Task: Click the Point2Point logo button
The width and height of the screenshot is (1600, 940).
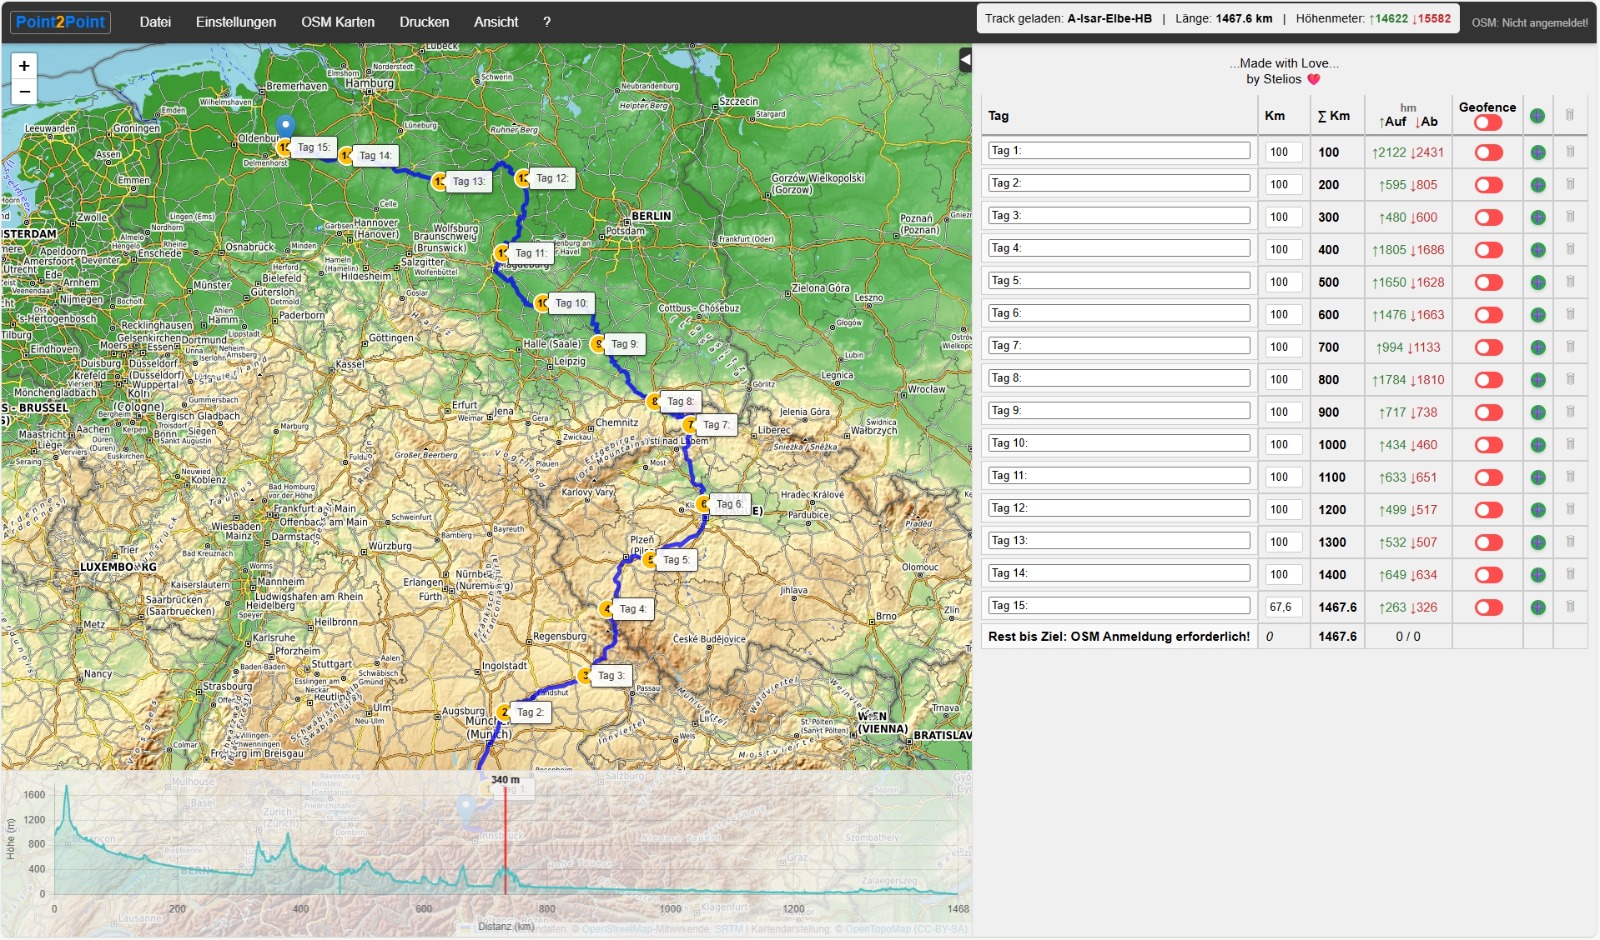Action: tap(61, 22)
